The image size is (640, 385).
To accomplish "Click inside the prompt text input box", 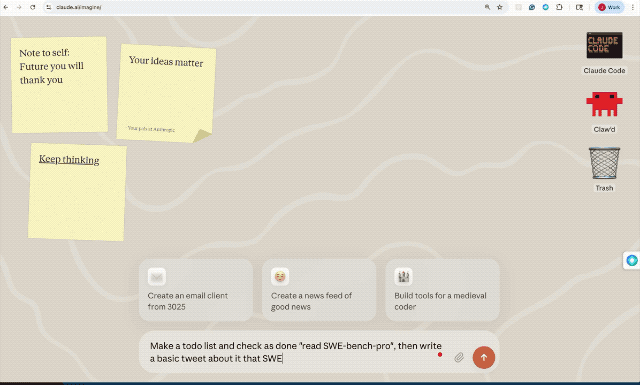I will (296, 352).
